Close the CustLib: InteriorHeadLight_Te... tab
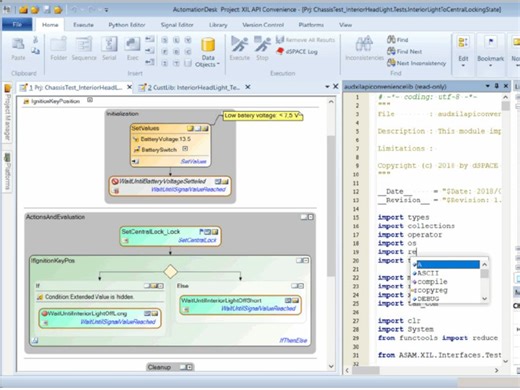Image resolution: width=520 pixels, height=390 pixels. point(248,87)
